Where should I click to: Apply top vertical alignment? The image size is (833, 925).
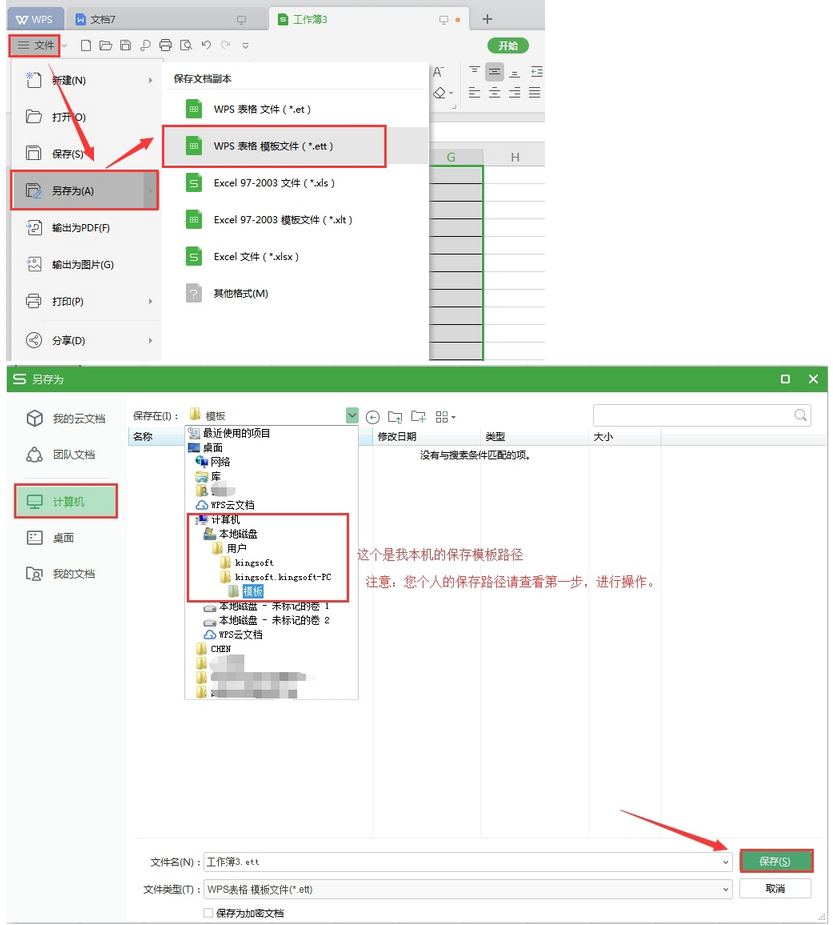(474, 72)
